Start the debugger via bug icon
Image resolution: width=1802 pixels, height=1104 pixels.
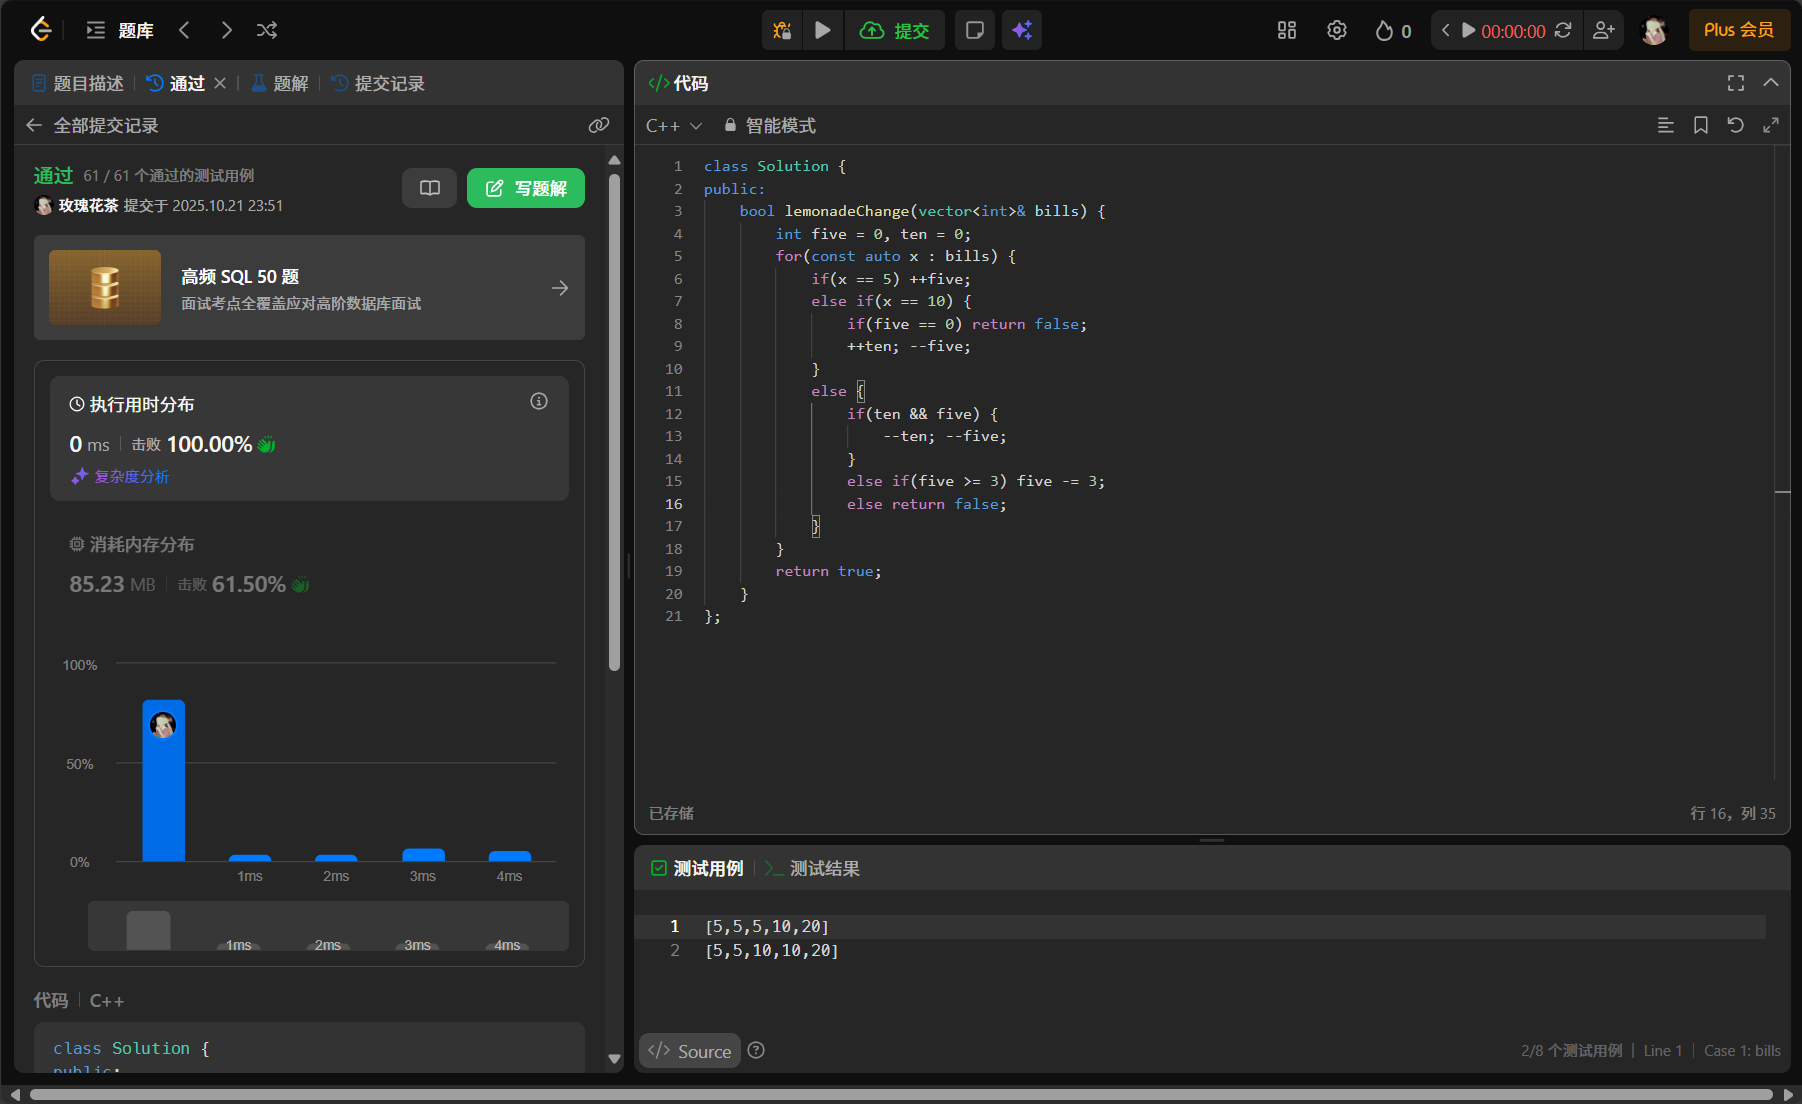click(782, 30)
